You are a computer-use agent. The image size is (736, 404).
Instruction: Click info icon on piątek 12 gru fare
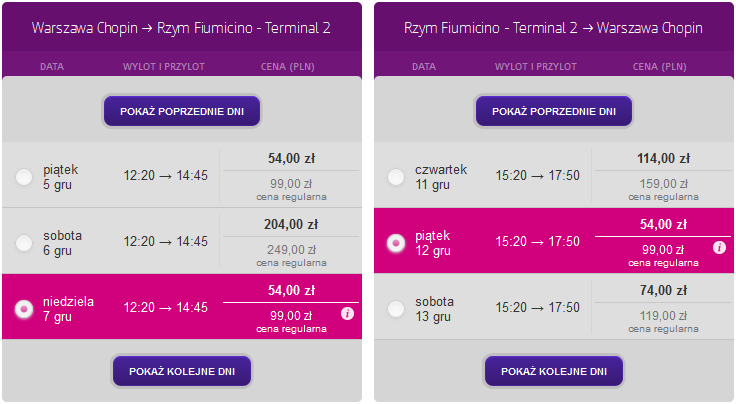tap(719, 247)
